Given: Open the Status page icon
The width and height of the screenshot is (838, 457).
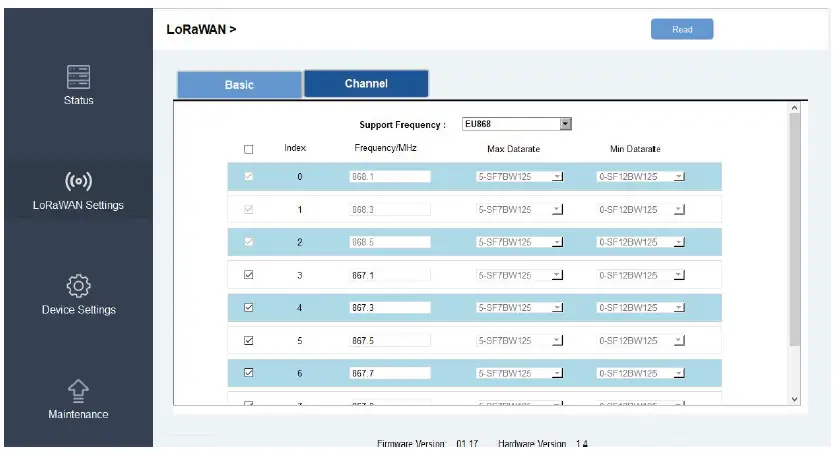Looking at the screenshot, I should coord(79,77).
